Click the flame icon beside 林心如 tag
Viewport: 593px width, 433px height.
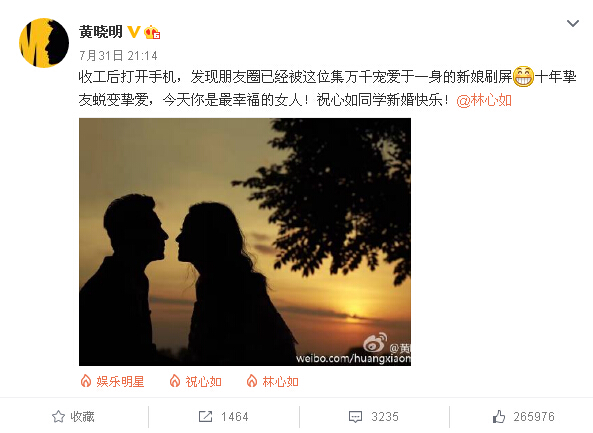252,381
